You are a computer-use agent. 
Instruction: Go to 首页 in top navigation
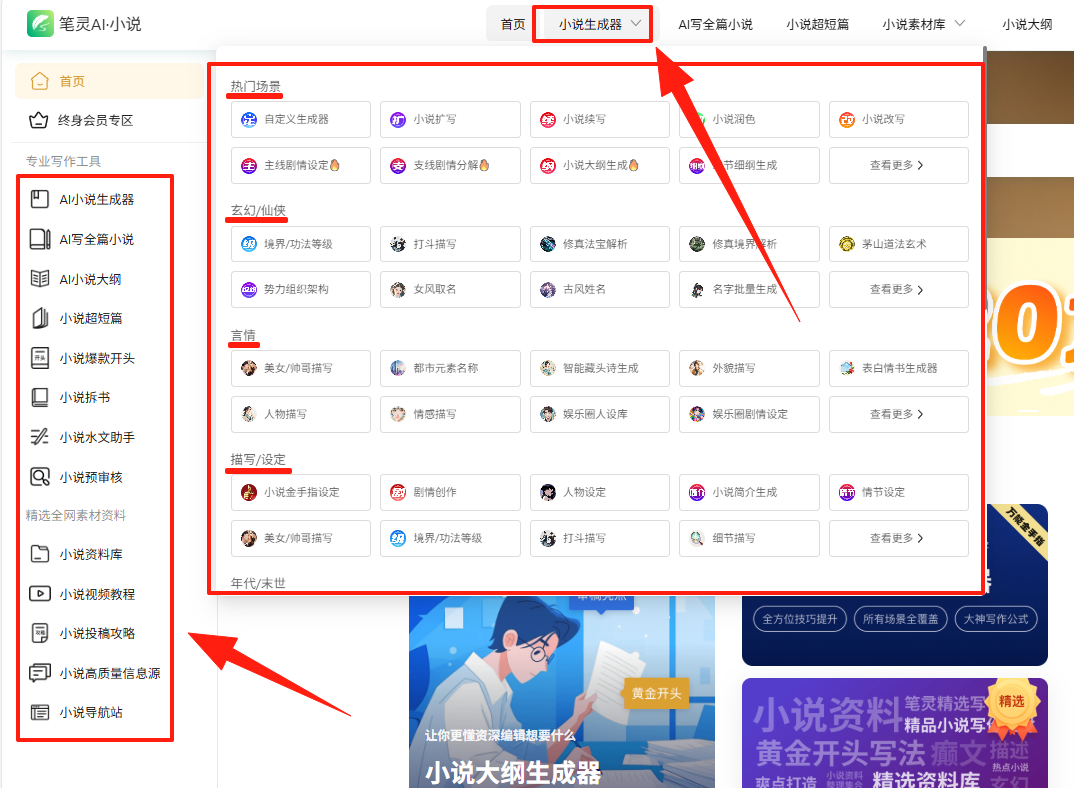click(512, 25)
